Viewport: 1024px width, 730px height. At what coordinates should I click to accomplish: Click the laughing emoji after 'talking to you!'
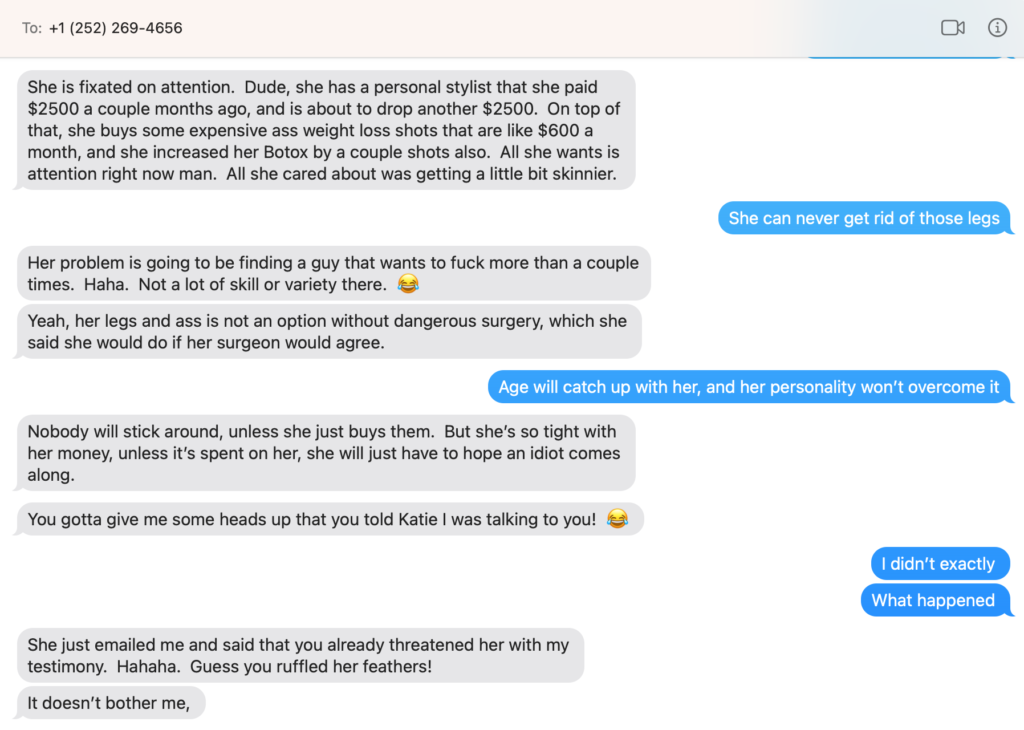(x=617, y=519)
